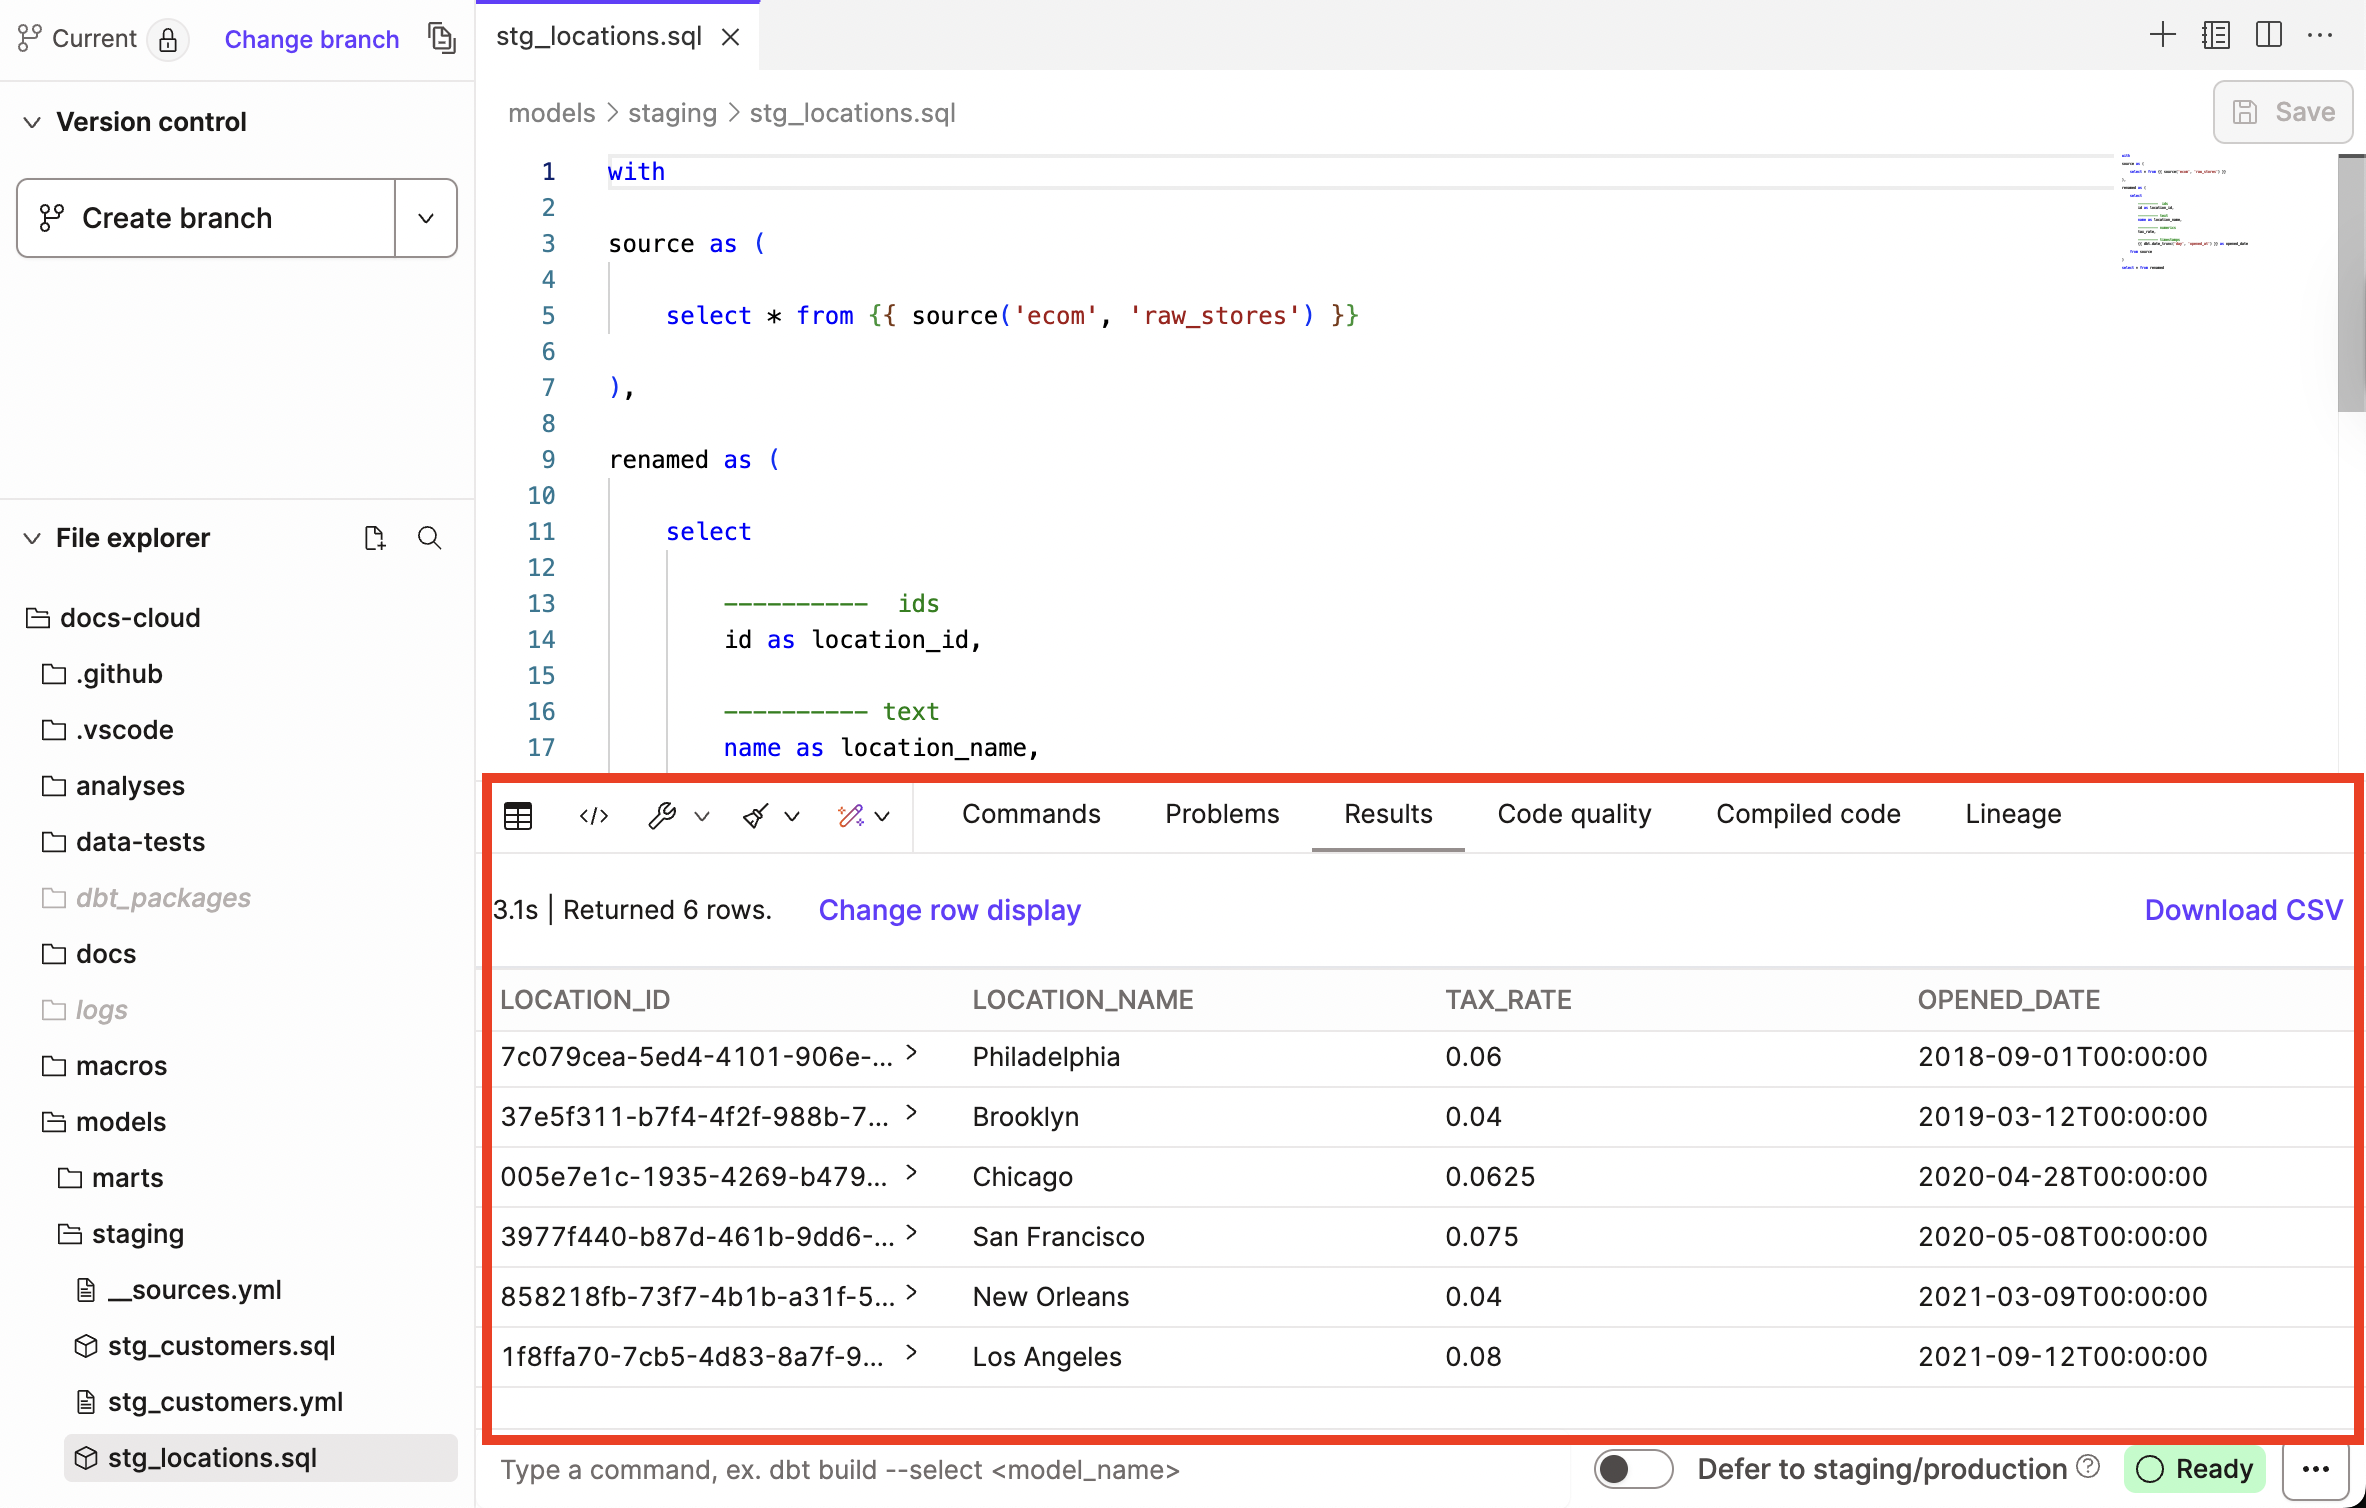The image size is (2366, 1508).
Task: Select the wrench fix icon
Action: (x=663, y=816)
